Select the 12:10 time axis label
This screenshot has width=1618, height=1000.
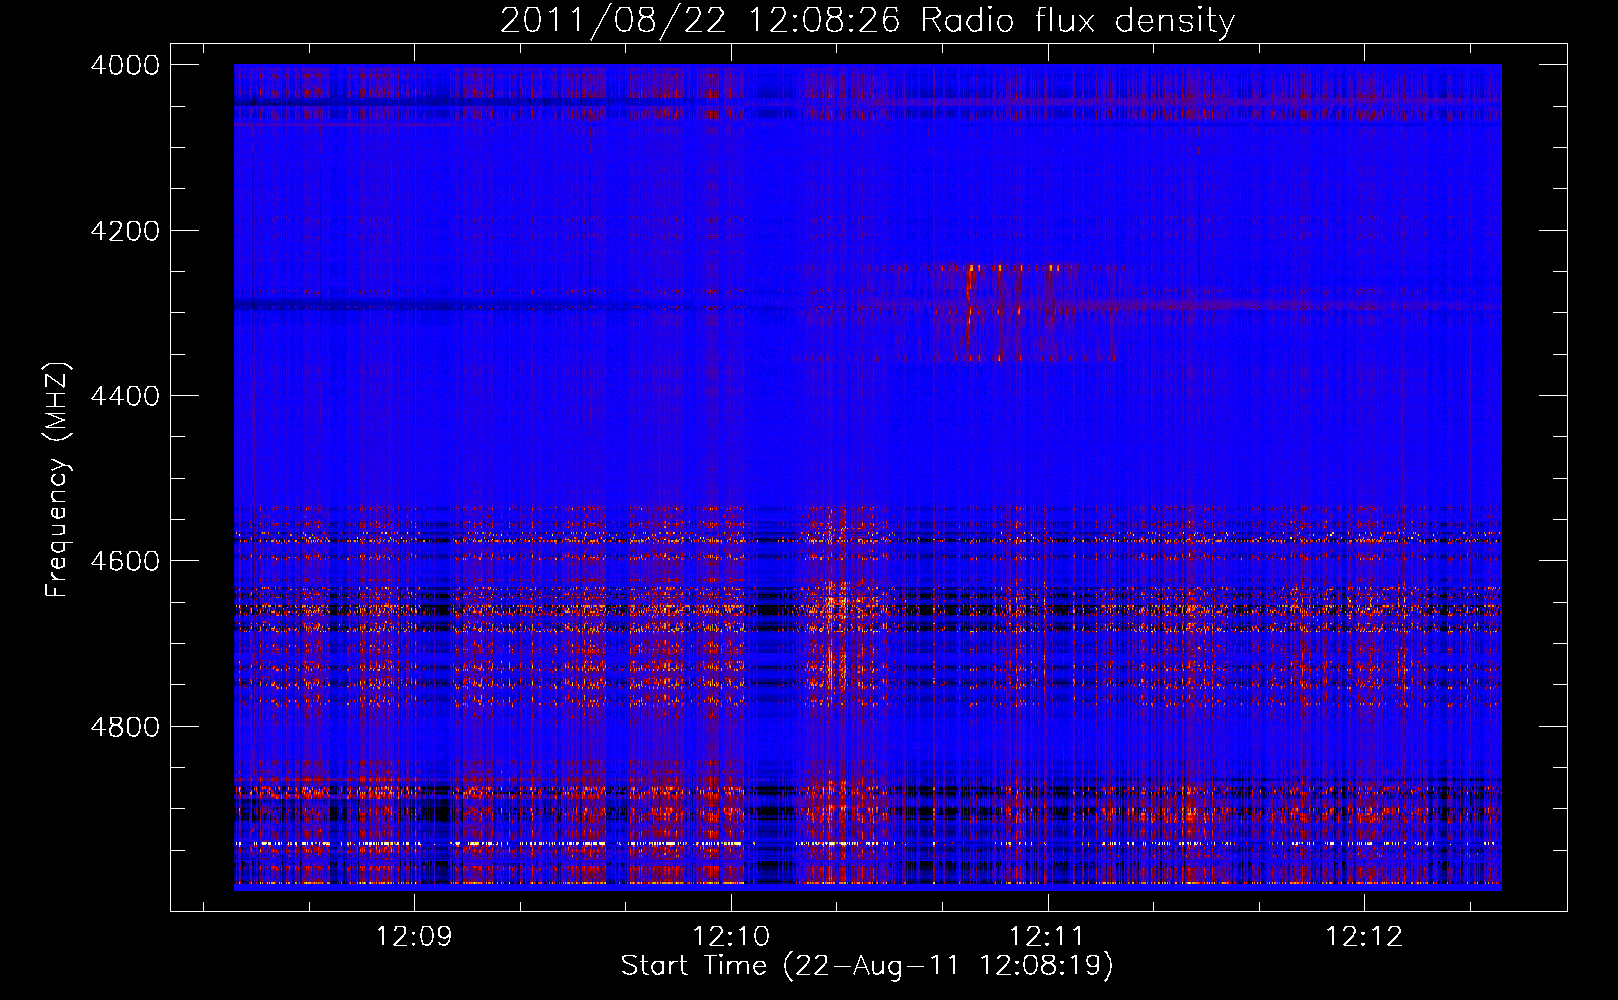tap(731, 937)
